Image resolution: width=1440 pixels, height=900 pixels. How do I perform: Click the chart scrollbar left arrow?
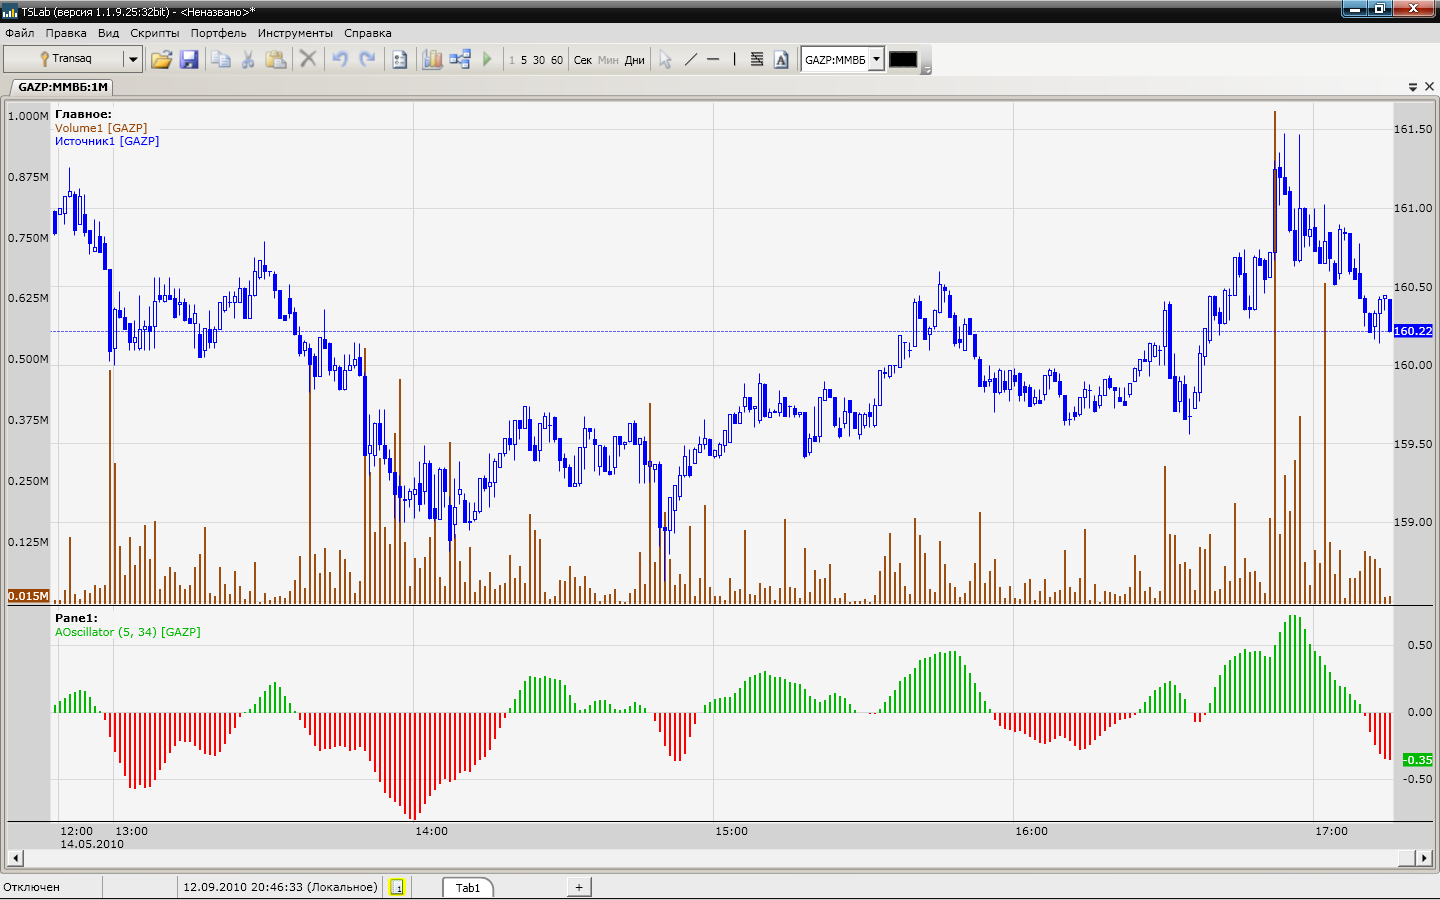[15, 858]
